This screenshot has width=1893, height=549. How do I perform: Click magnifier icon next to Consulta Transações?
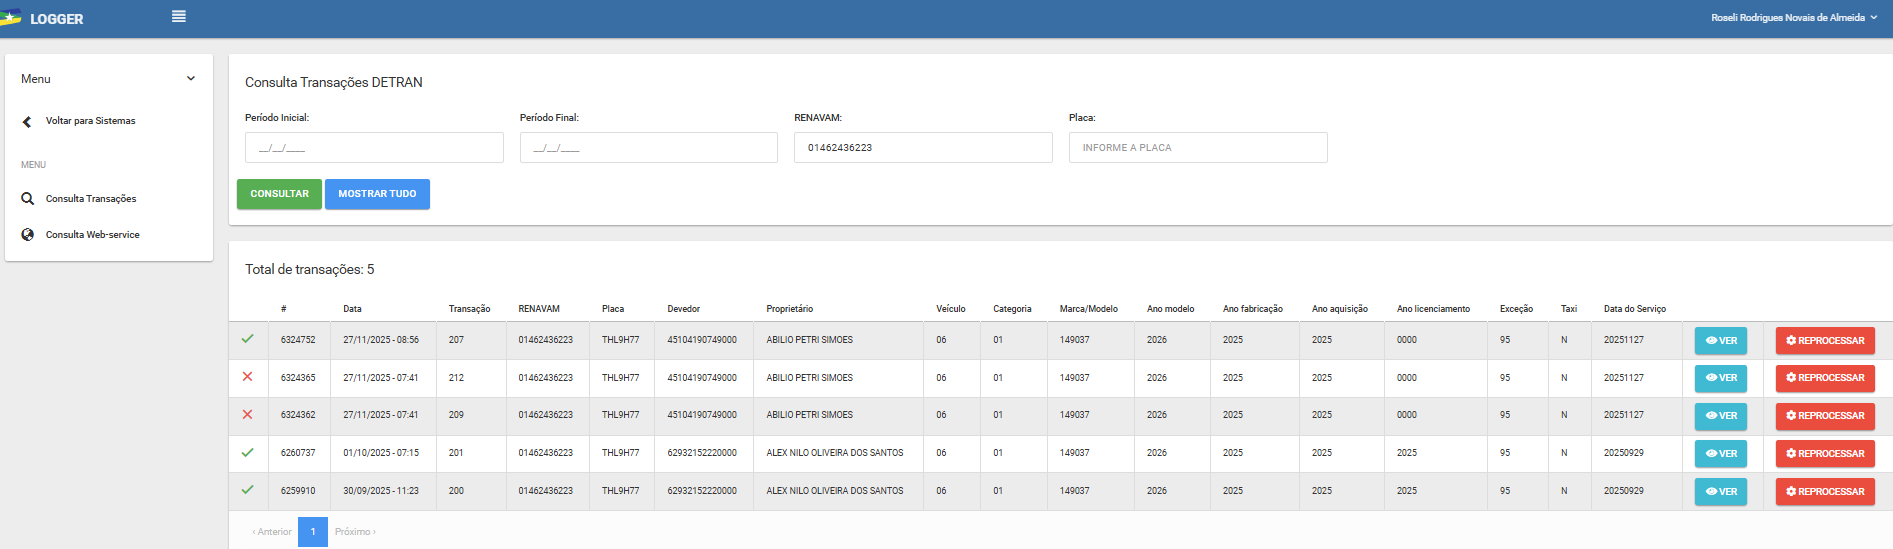28,199
